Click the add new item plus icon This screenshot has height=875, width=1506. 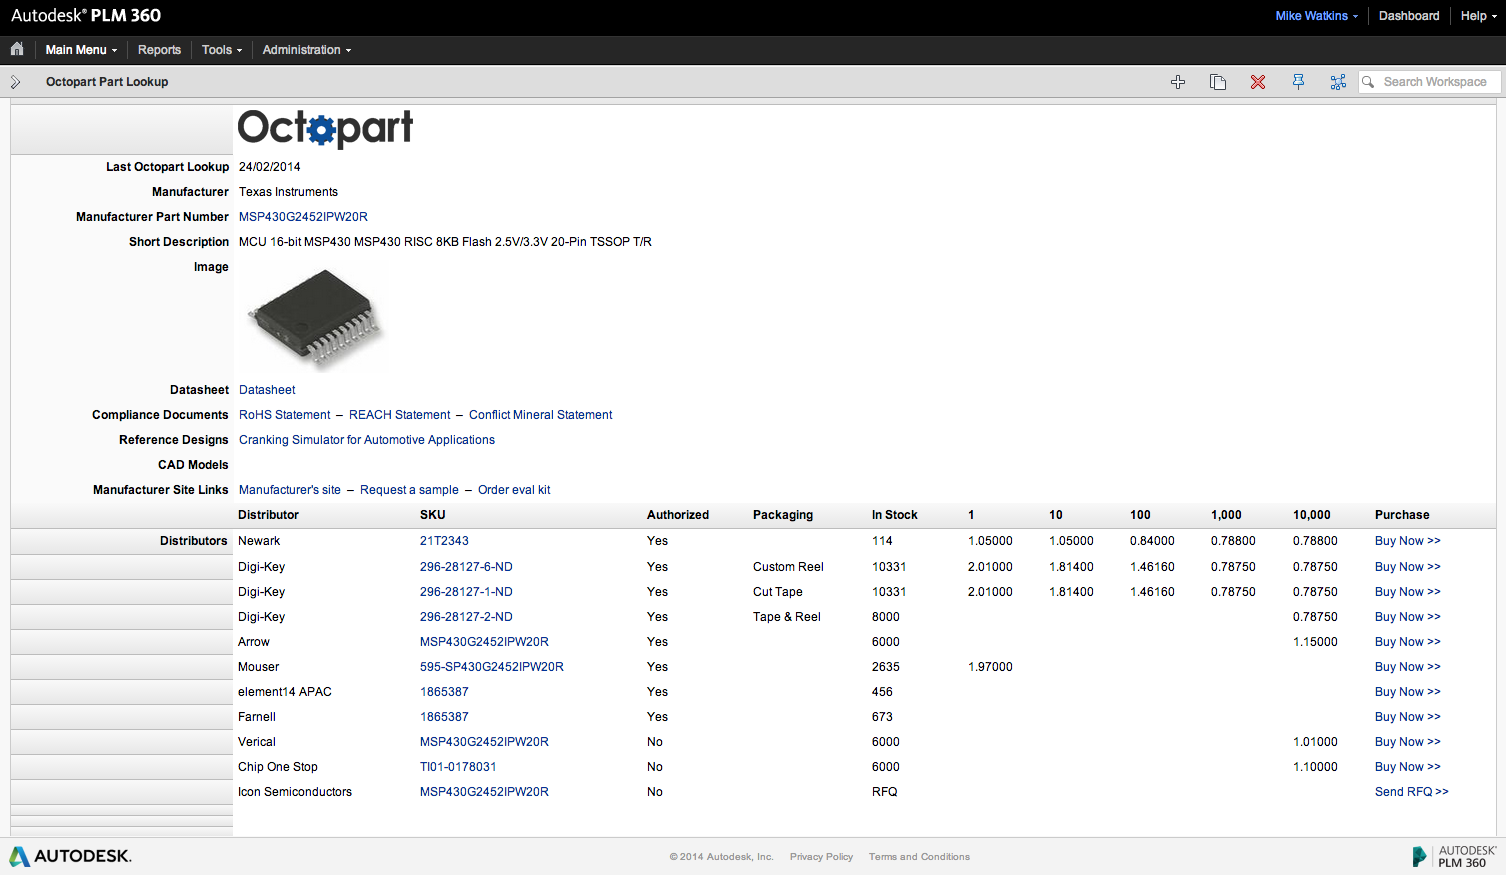pyautogui.click(x=1178, y=82)
